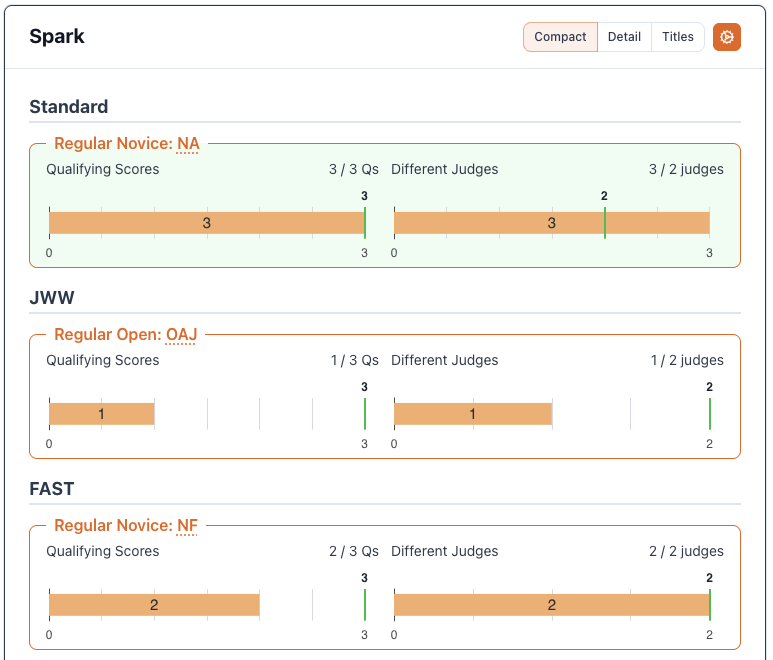The height and width of the screenshot is (660, 773).
Task: Click the '1 / 3 Qs' text
Action: [x=354, y=360]
